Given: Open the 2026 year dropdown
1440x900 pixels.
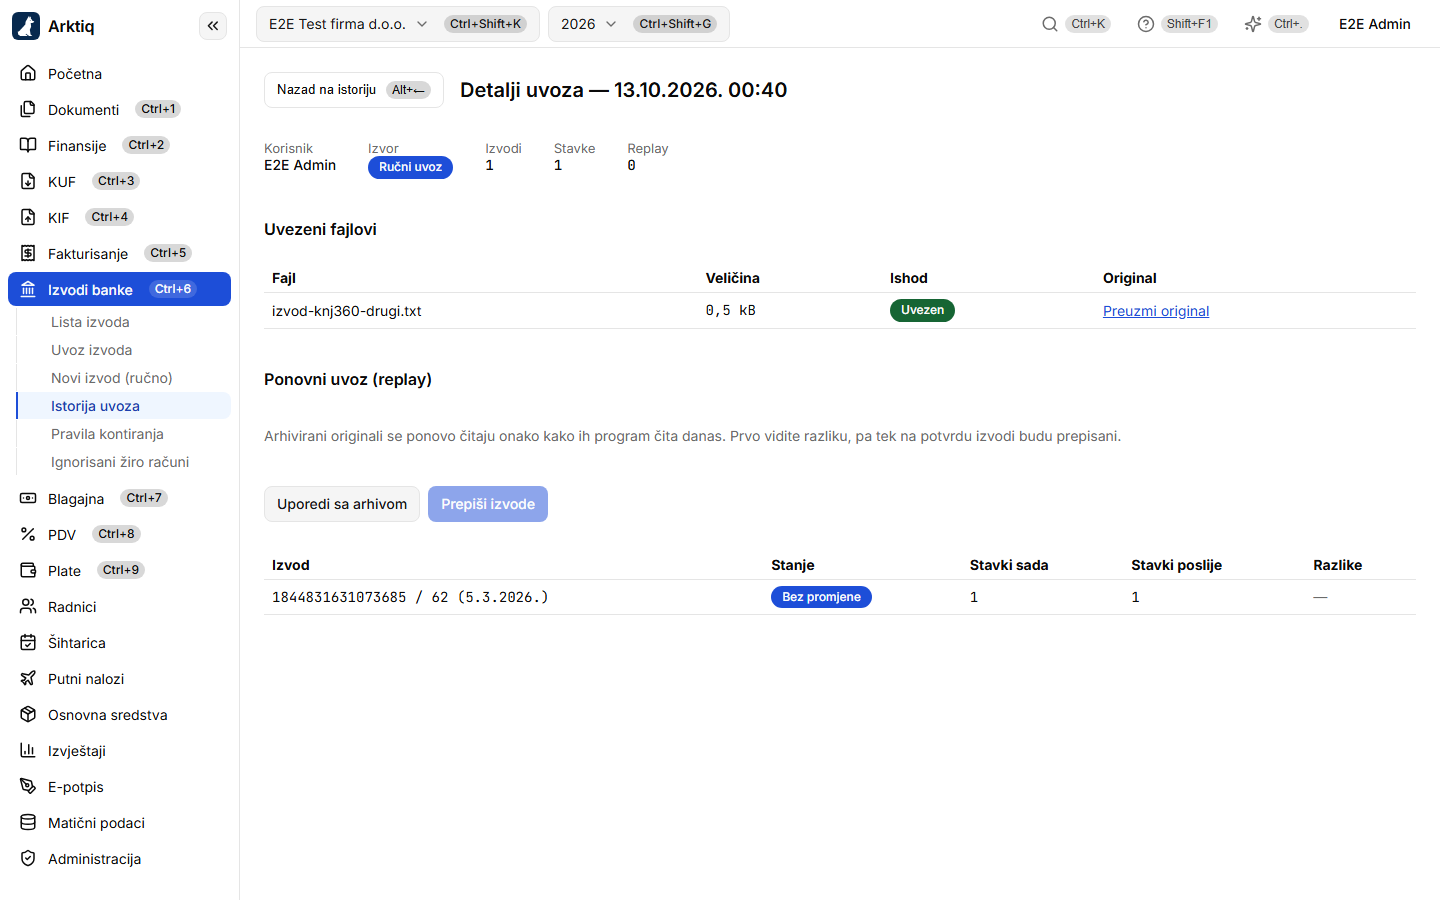Looking at the screenshot, I should (638, 24).
